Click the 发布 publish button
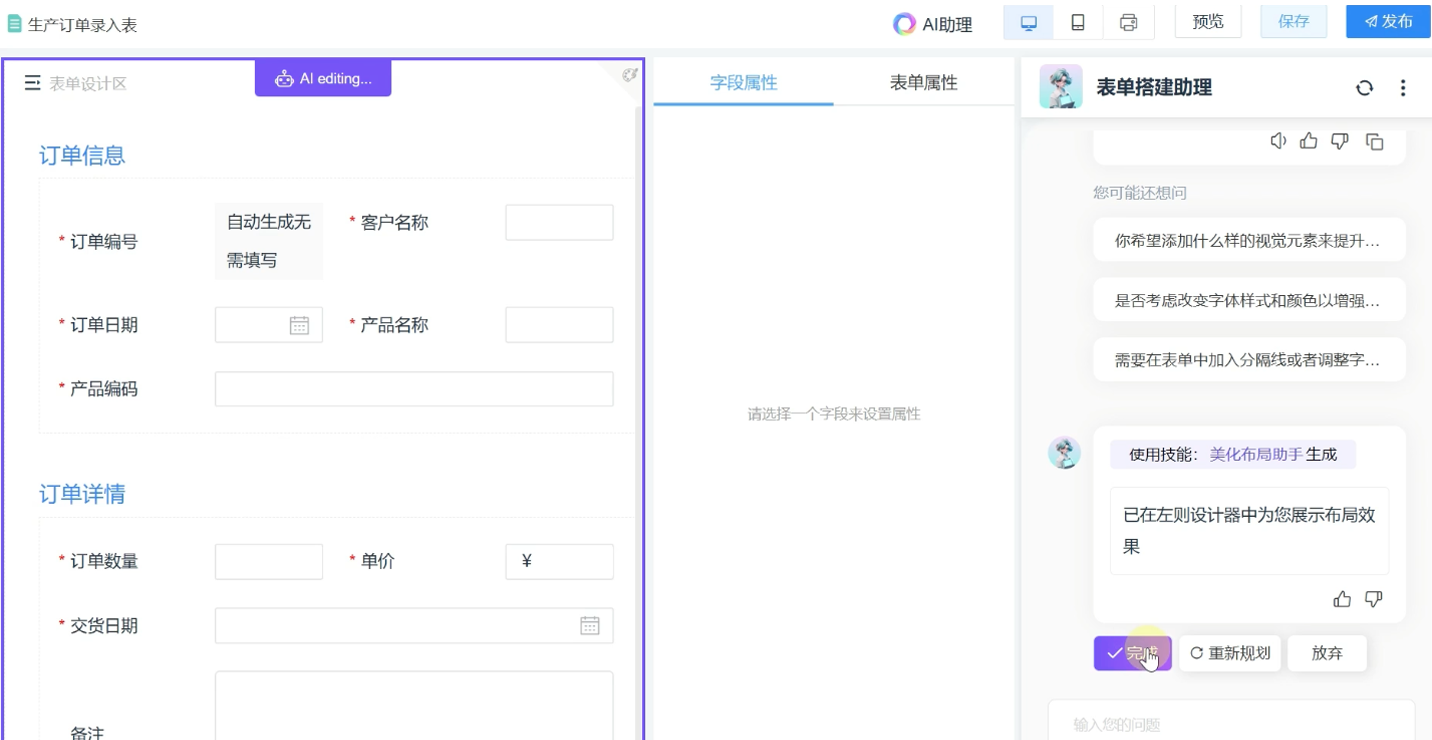The image size is (1432, 740). (1388, 22)
